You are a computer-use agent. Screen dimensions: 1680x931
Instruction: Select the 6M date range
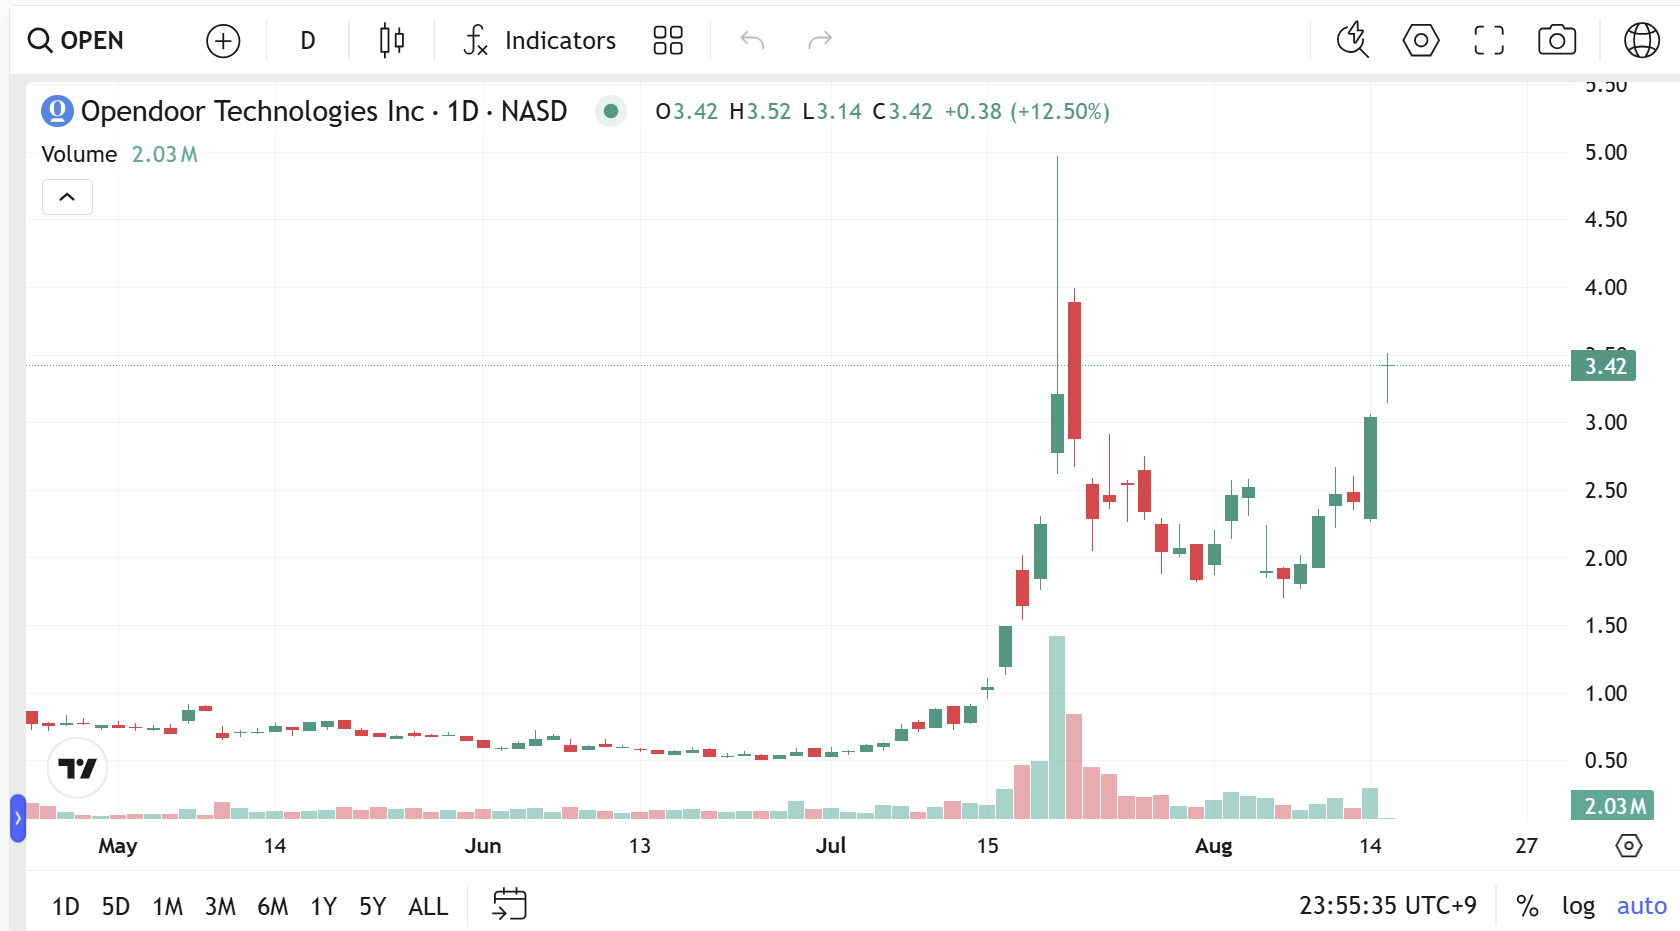coord(272,906)
